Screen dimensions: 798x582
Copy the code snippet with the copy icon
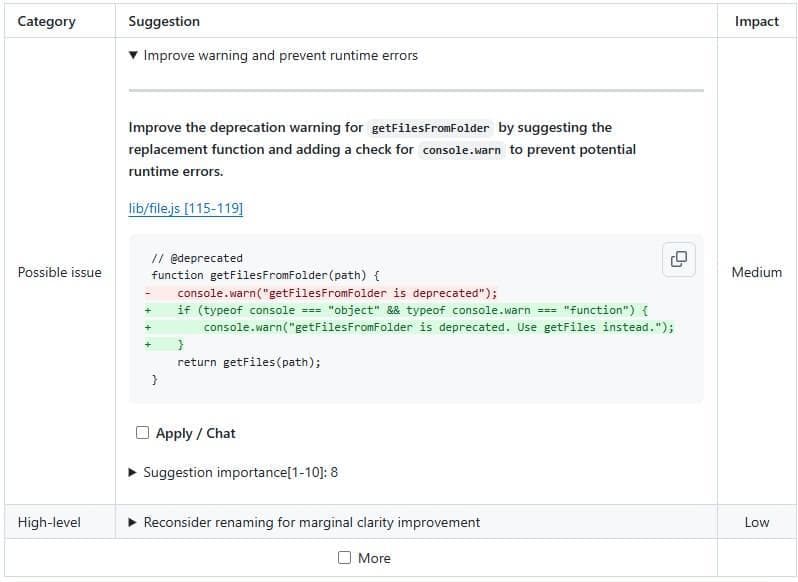(678, 259)
